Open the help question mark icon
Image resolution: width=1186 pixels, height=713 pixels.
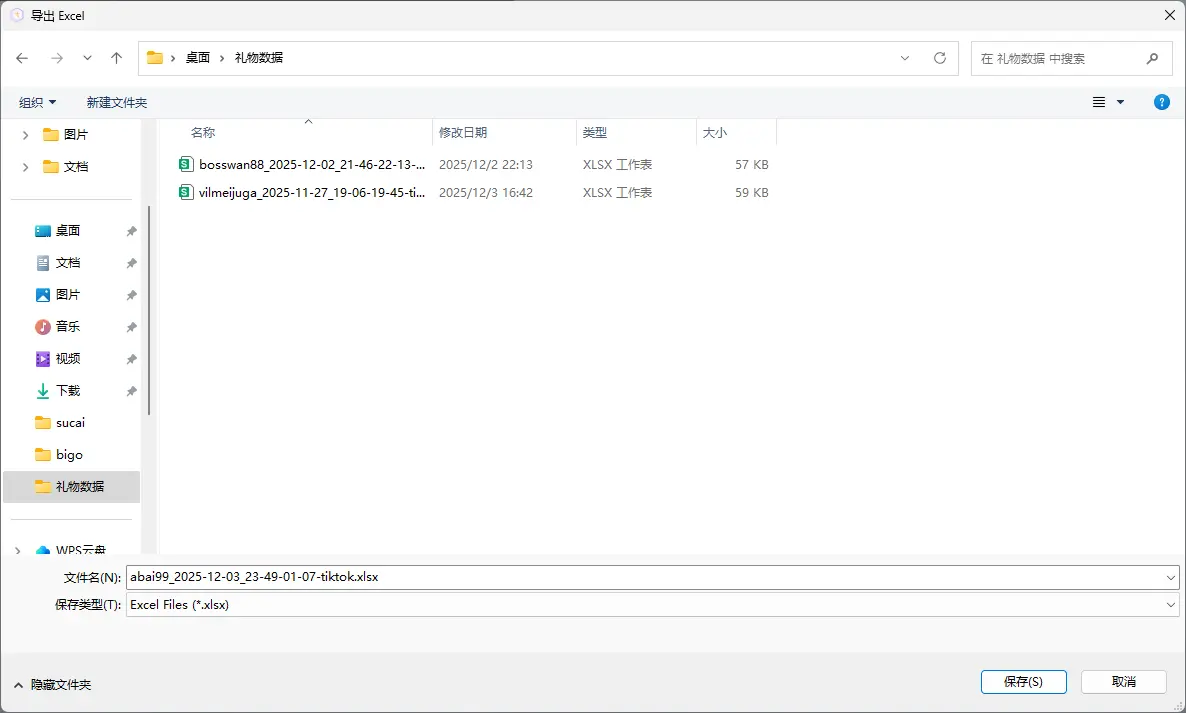(1161, 102)
